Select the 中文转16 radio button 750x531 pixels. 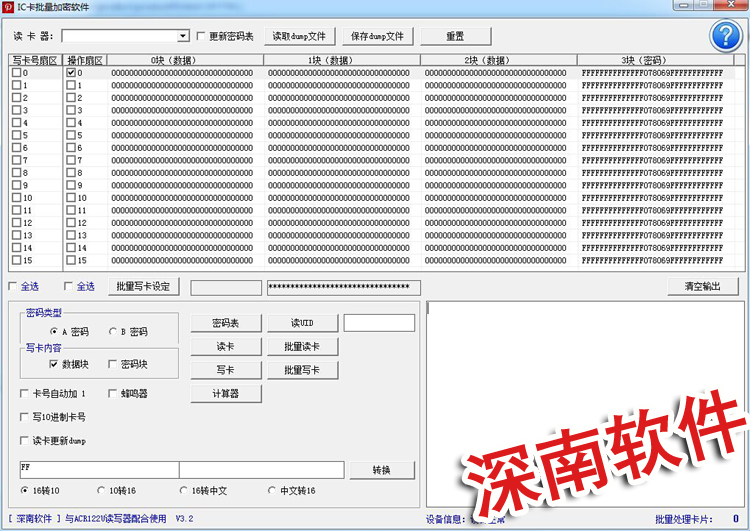272,490
